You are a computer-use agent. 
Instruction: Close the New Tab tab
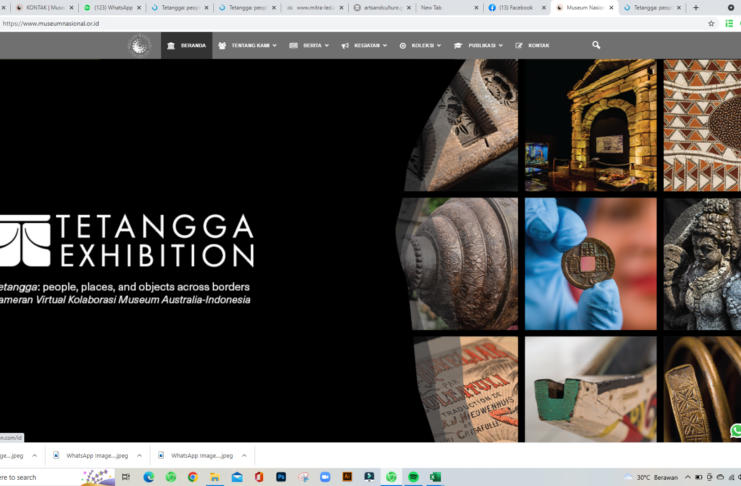point(476,8)
